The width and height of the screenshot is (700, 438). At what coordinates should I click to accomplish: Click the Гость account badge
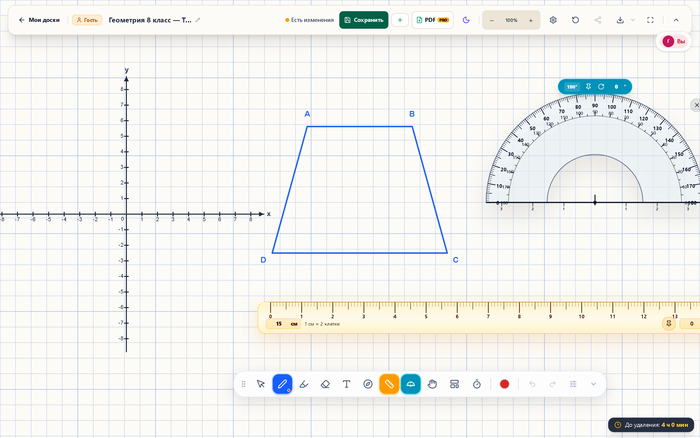click(x=87, y=20)
